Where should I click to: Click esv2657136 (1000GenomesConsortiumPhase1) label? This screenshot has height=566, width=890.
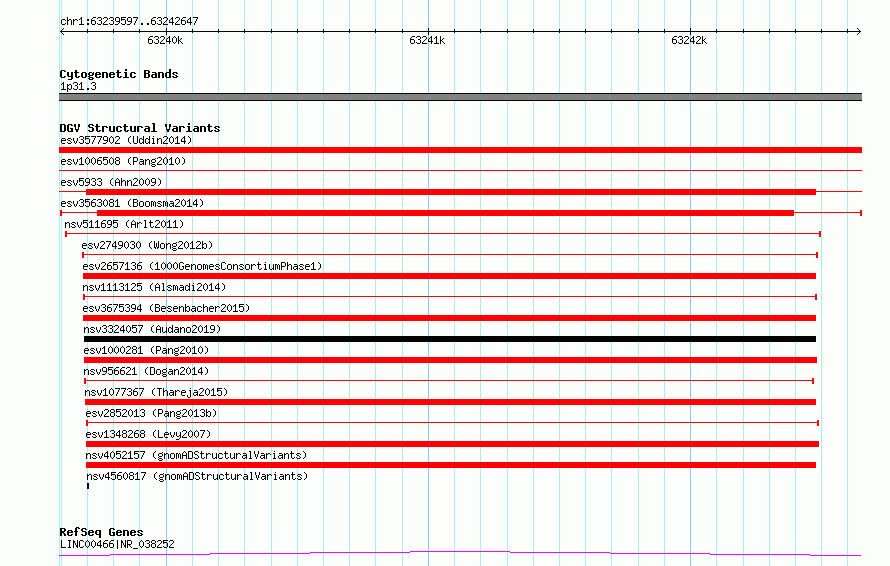pos(202,266)
